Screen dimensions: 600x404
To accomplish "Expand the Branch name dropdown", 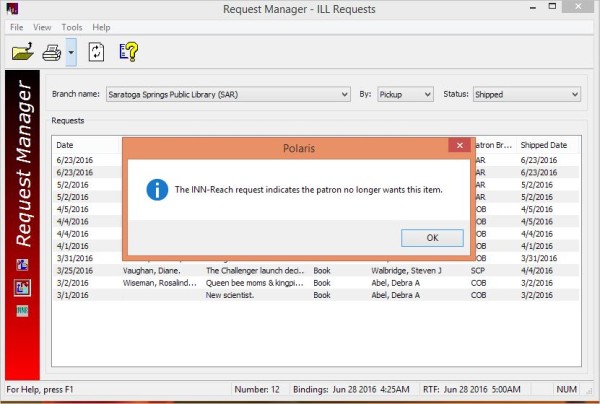I will pos(343,94).
